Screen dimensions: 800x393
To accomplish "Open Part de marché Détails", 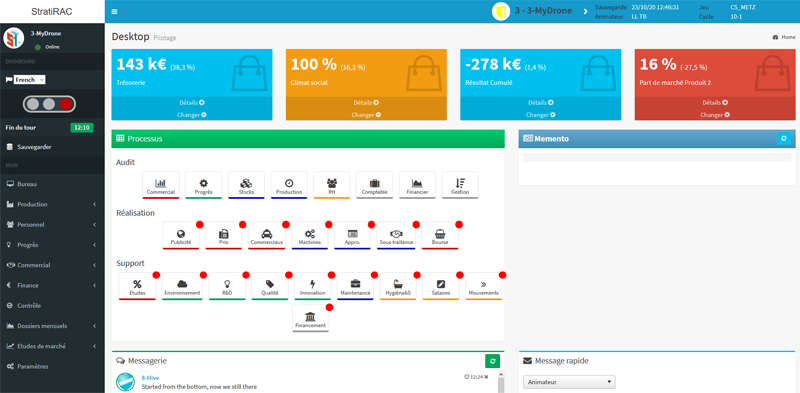I will (715, 103).
